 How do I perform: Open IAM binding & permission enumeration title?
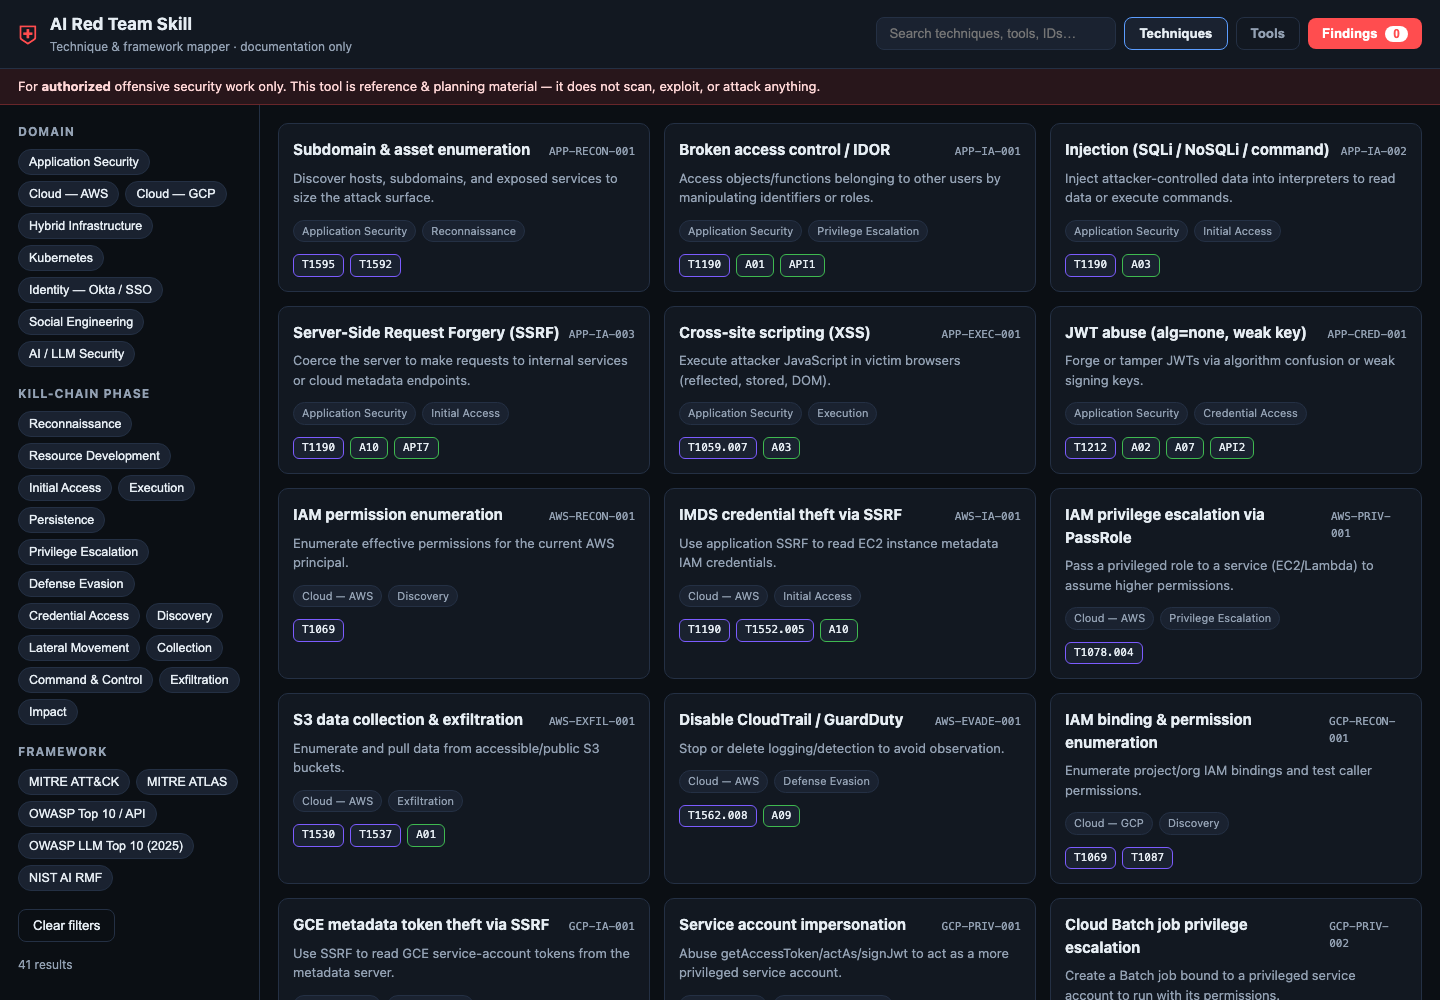(1158, 731)
